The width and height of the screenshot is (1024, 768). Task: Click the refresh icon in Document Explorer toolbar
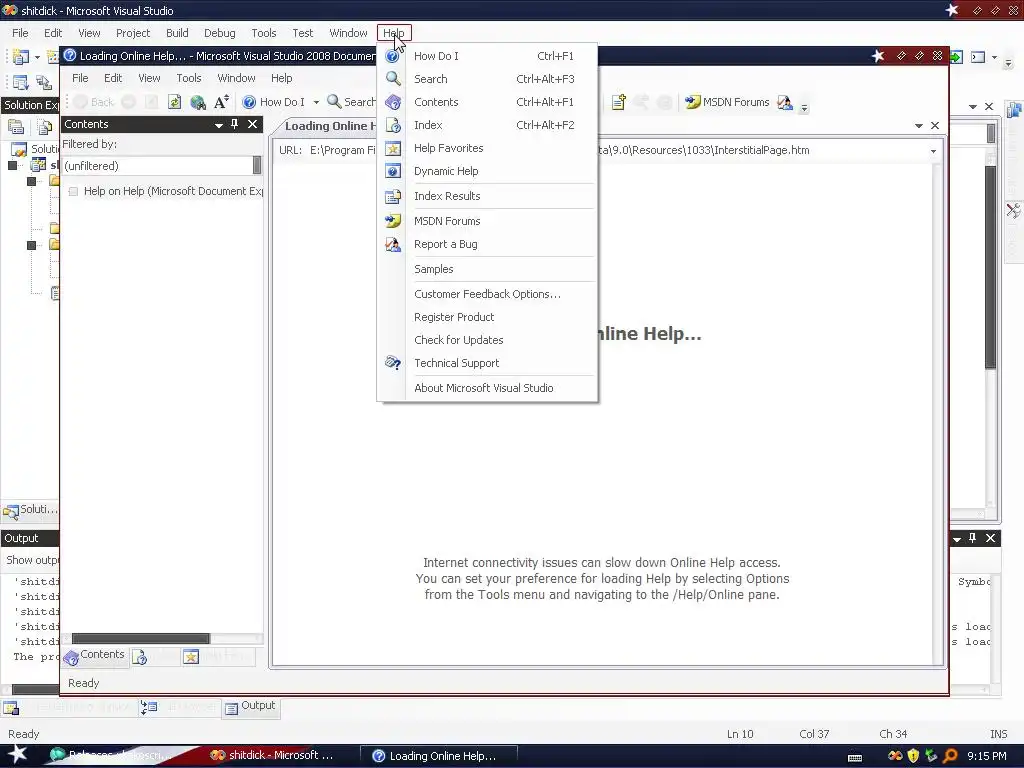174,102
